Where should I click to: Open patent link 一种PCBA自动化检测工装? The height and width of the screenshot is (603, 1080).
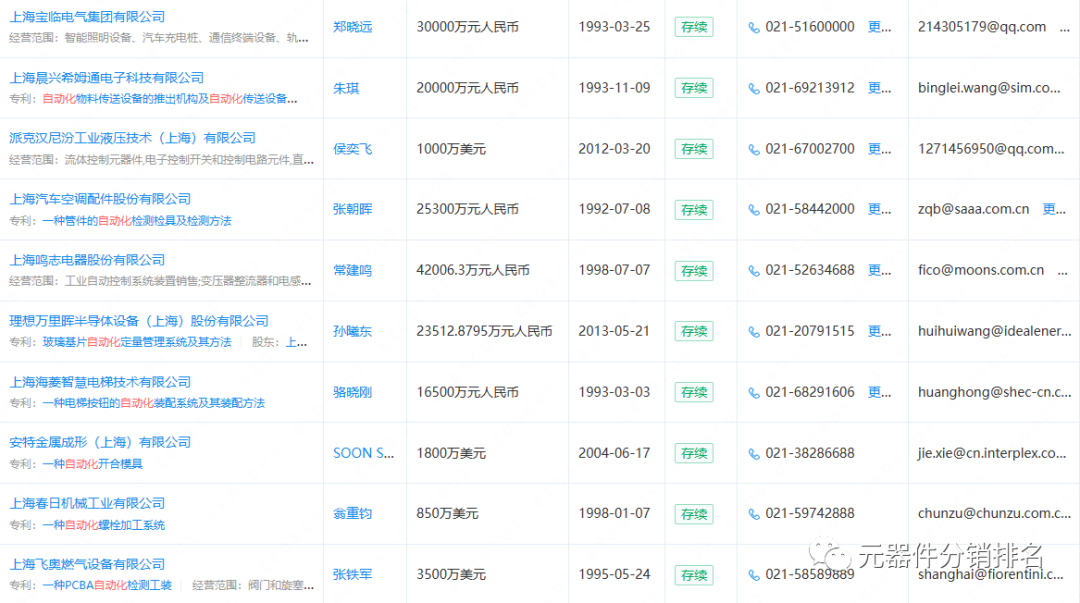pos(107,586)
